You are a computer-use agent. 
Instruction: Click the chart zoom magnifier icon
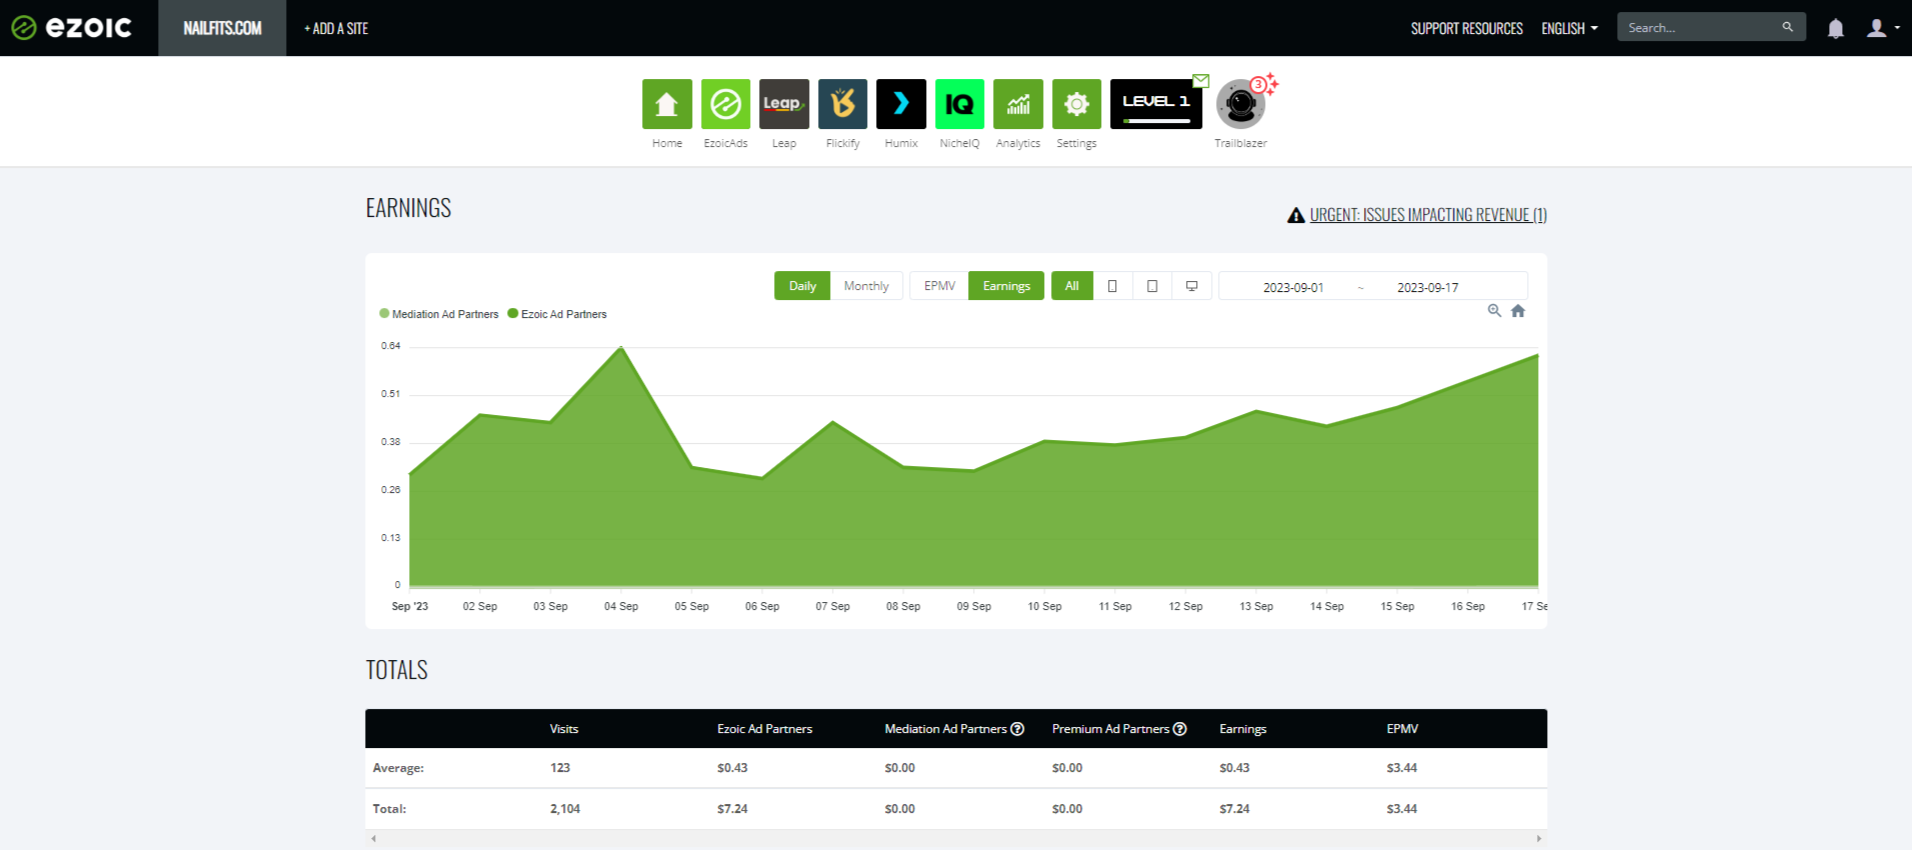tap(1494, 311)
